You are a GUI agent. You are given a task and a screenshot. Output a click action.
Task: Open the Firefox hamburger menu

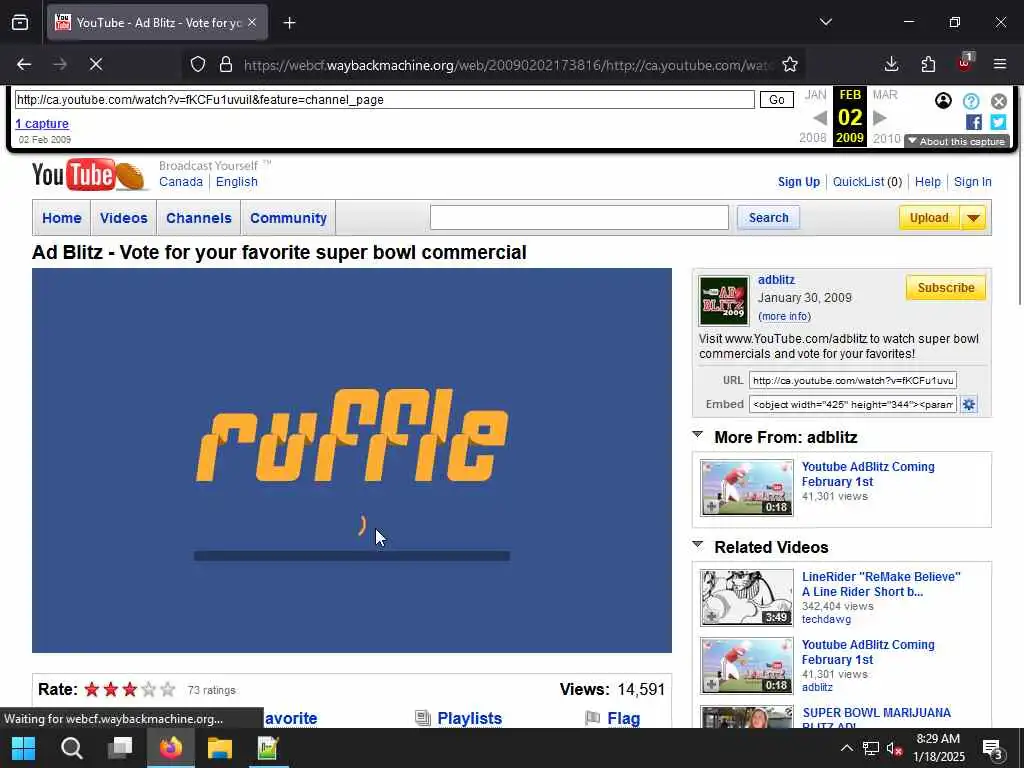pyautogui.click(x=1000, y=64)
